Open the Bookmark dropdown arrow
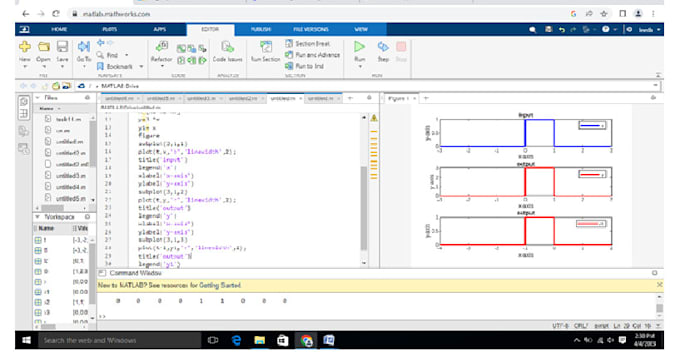The height and width of the screenshot is (362, 680). [x=141, y=66]
